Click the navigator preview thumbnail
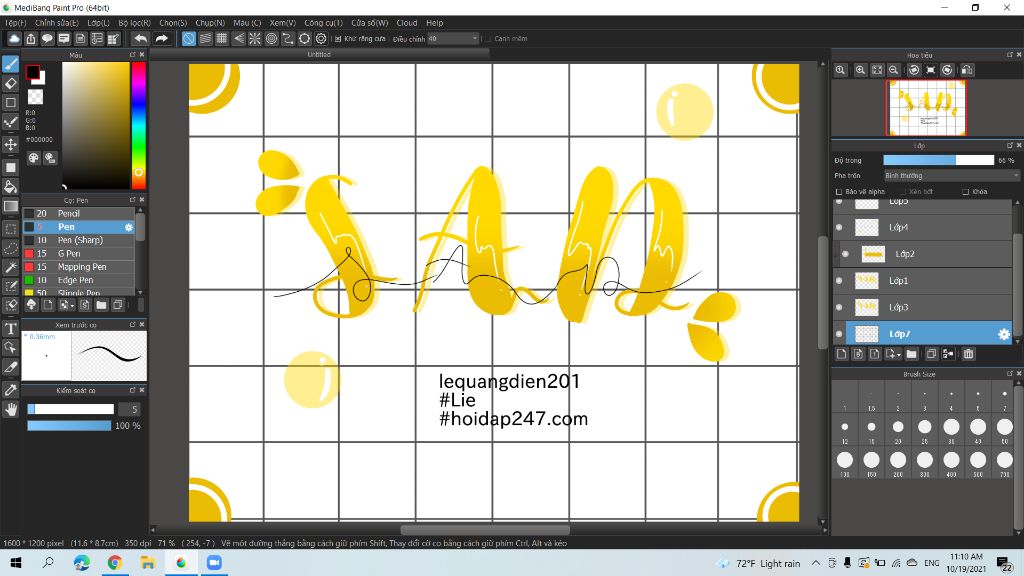This screenshot has height=576, width=1024. click(x=926, y=108)
